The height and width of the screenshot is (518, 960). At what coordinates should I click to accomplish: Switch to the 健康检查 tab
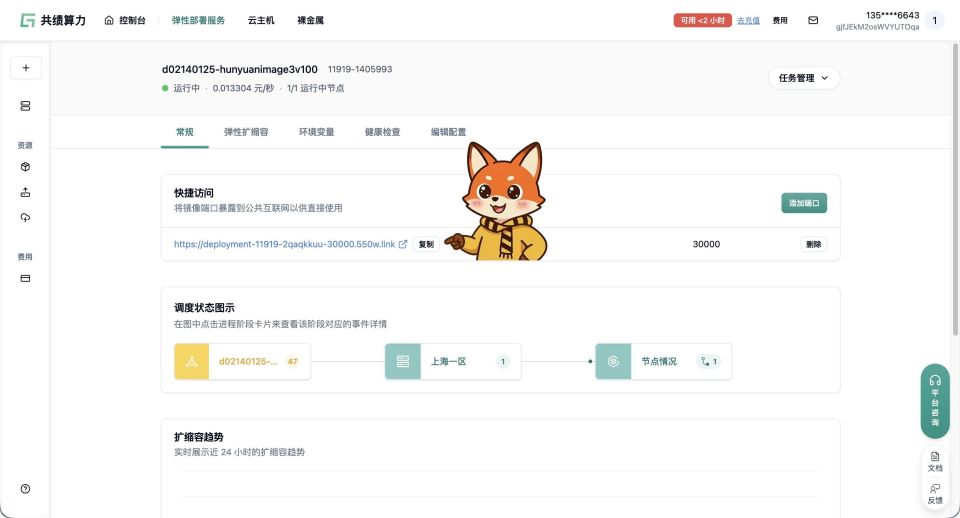pyautogui.click(x=383, y=132)
